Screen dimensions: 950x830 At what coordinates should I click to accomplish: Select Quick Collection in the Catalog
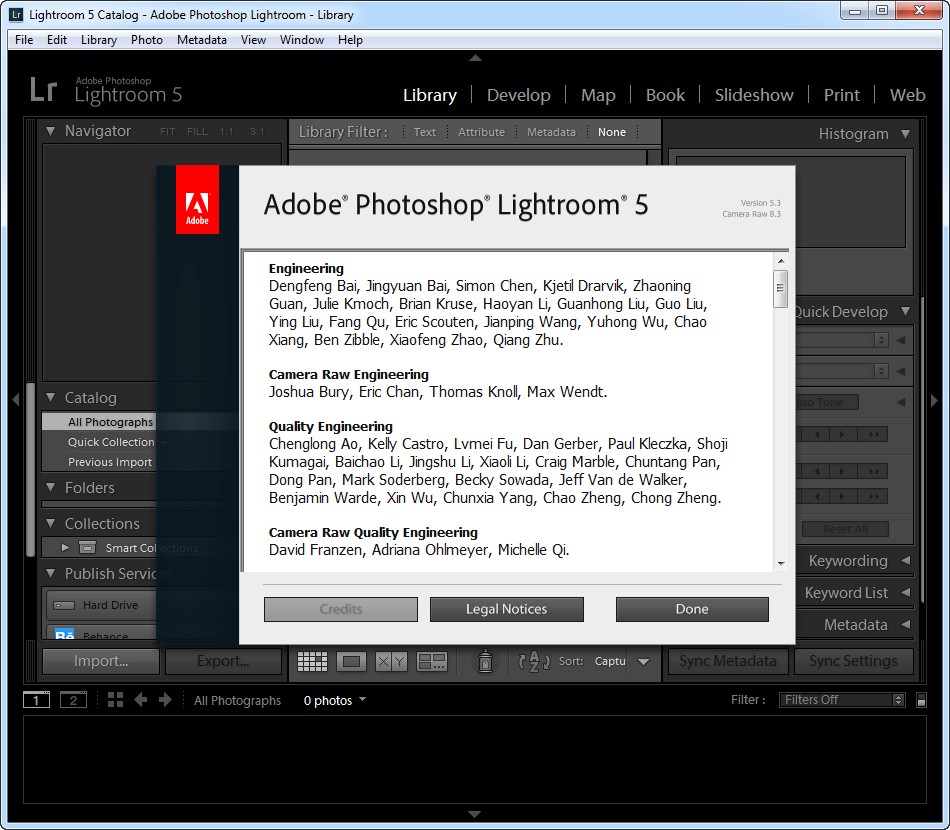coord(111,442)
